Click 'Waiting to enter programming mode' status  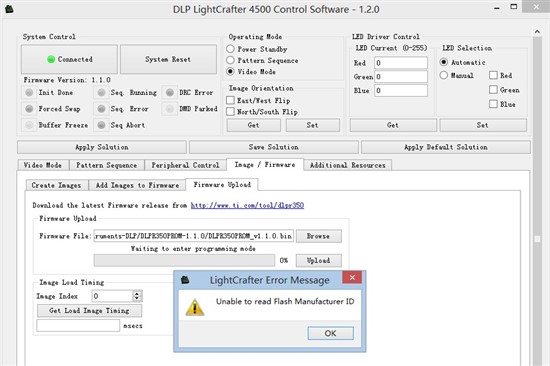[x=193, y=248]
